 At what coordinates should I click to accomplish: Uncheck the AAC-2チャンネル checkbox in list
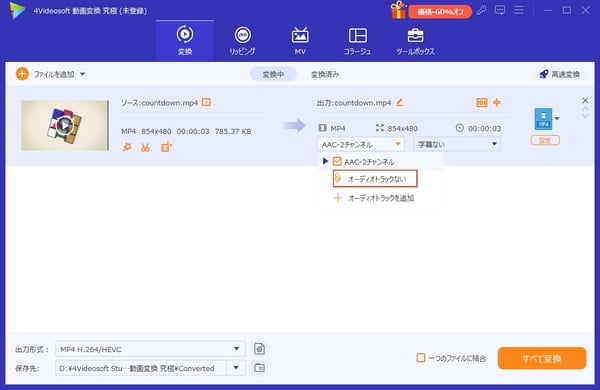pyautogui.click(x=337, y=162)
